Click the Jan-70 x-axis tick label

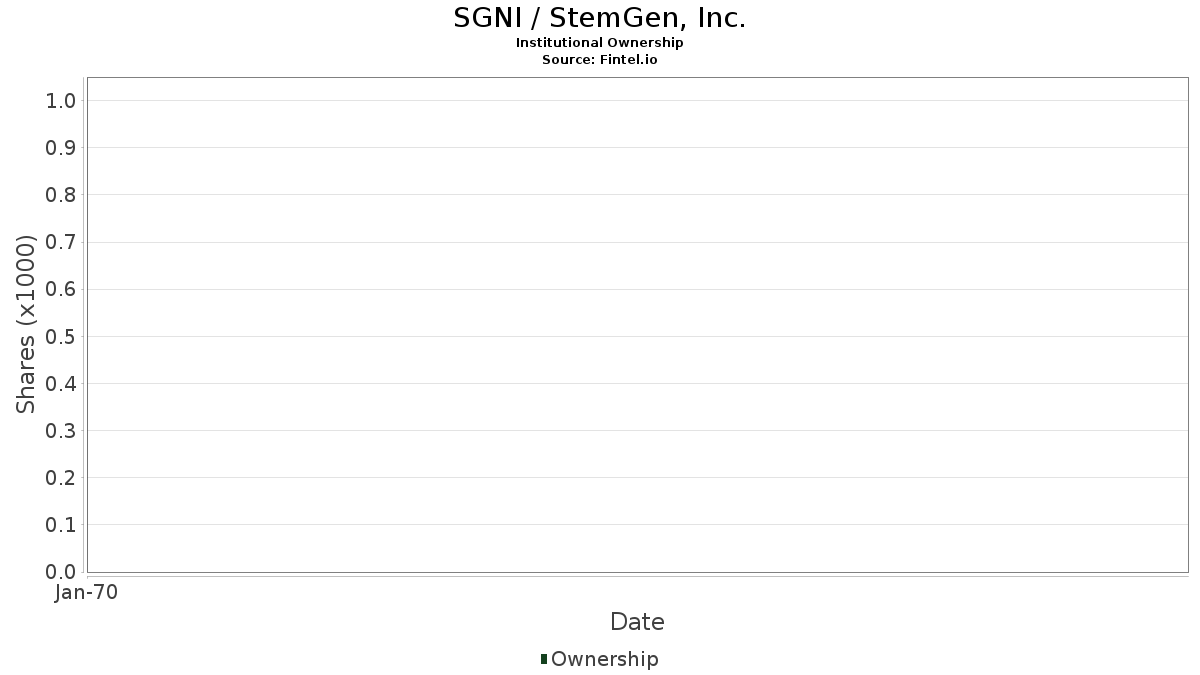click(87, 593)
